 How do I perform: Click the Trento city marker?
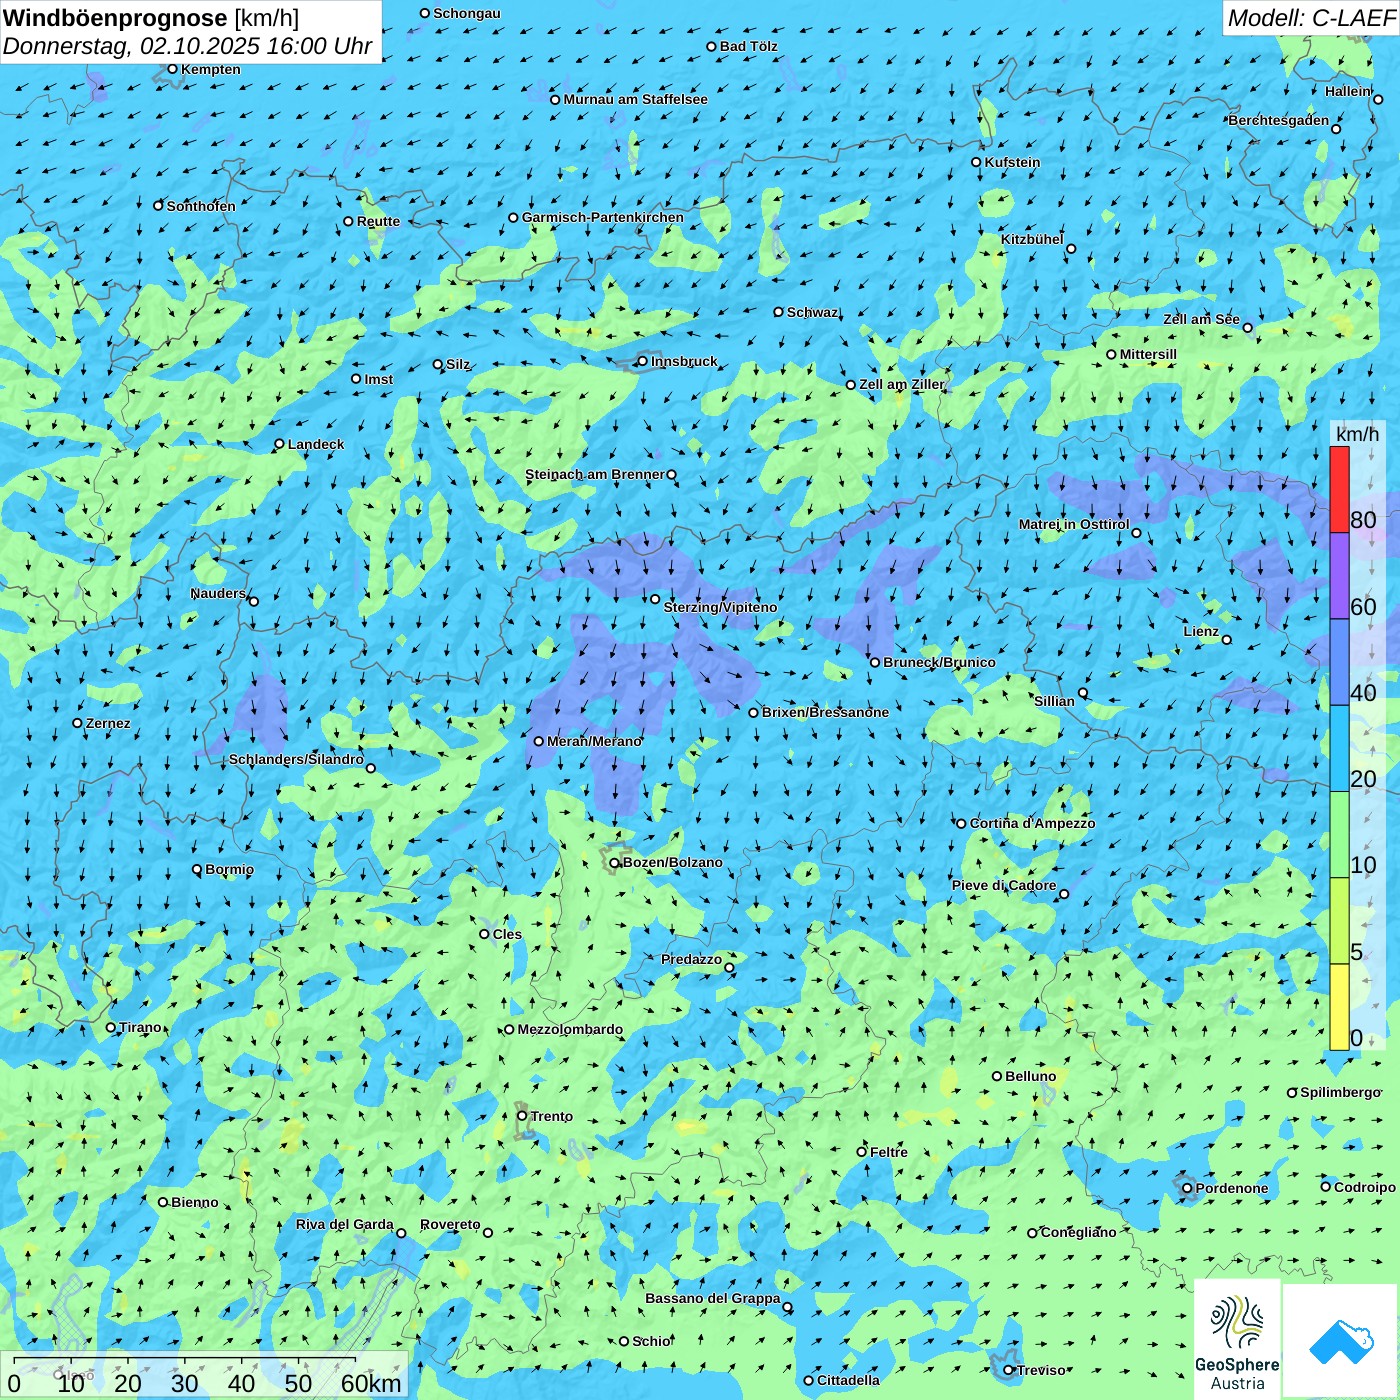522,1116
